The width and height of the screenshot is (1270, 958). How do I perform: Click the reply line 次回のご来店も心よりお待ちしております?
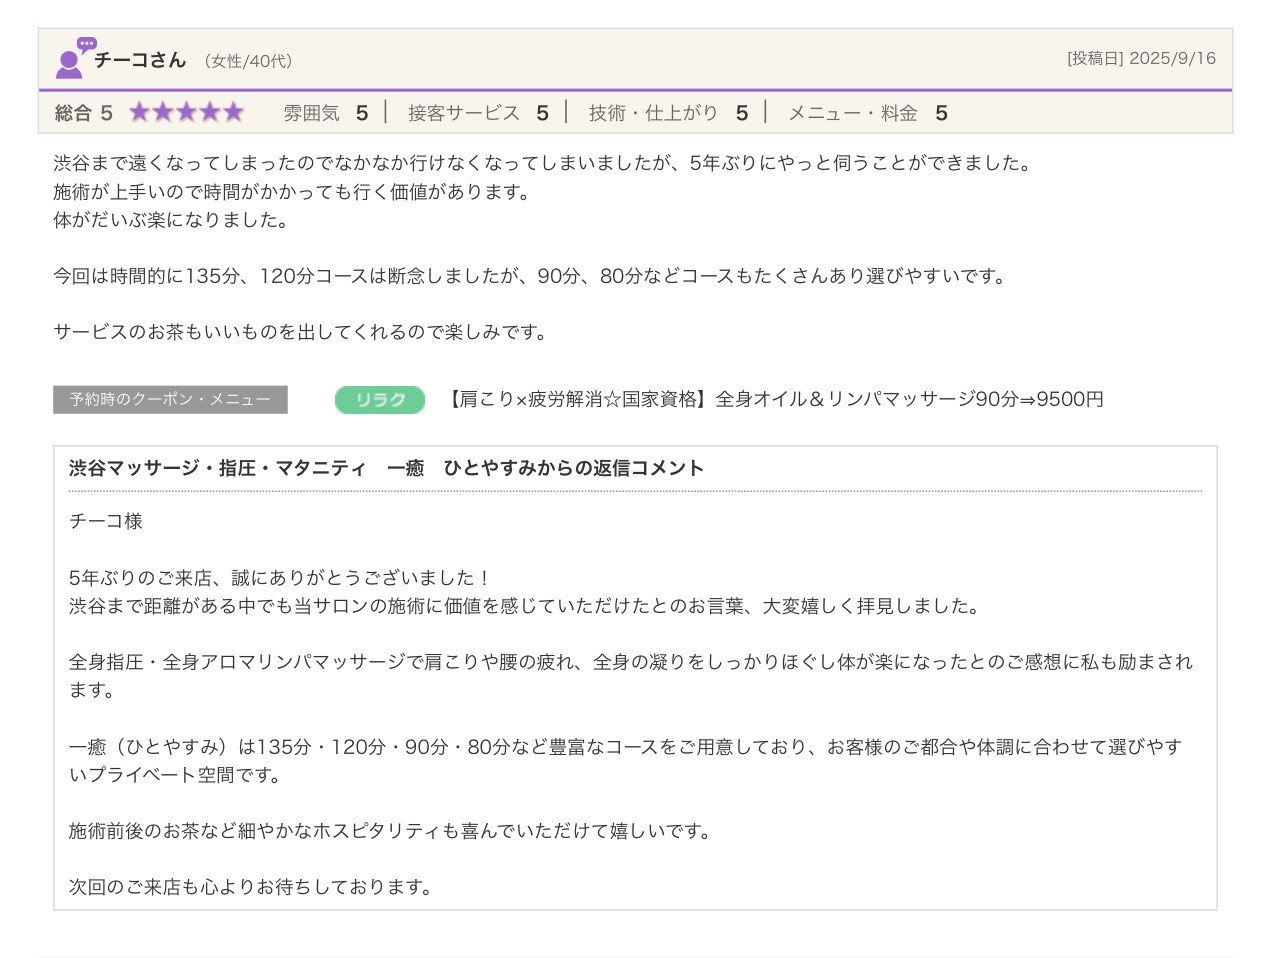[250, 887]
